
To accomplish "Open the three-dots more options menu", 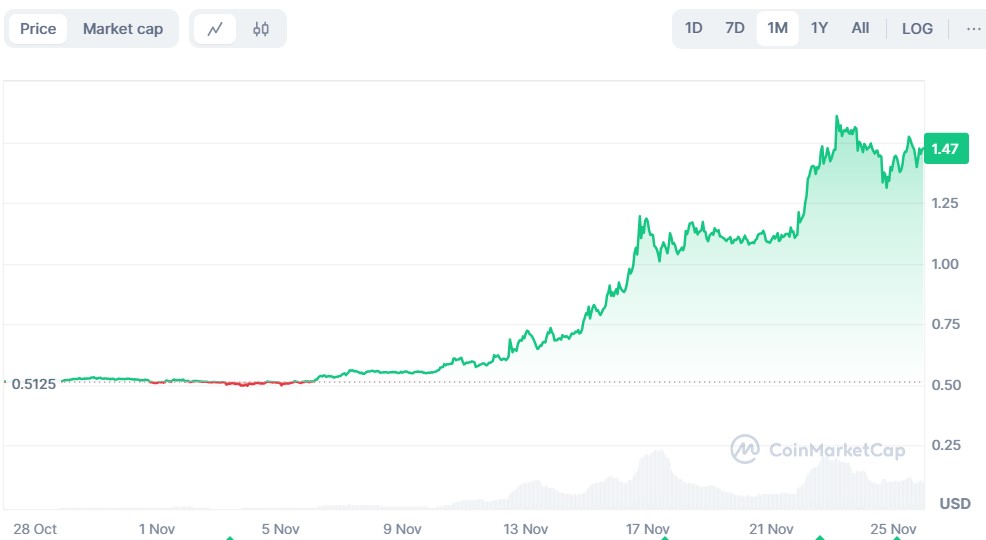I will 973,28.
